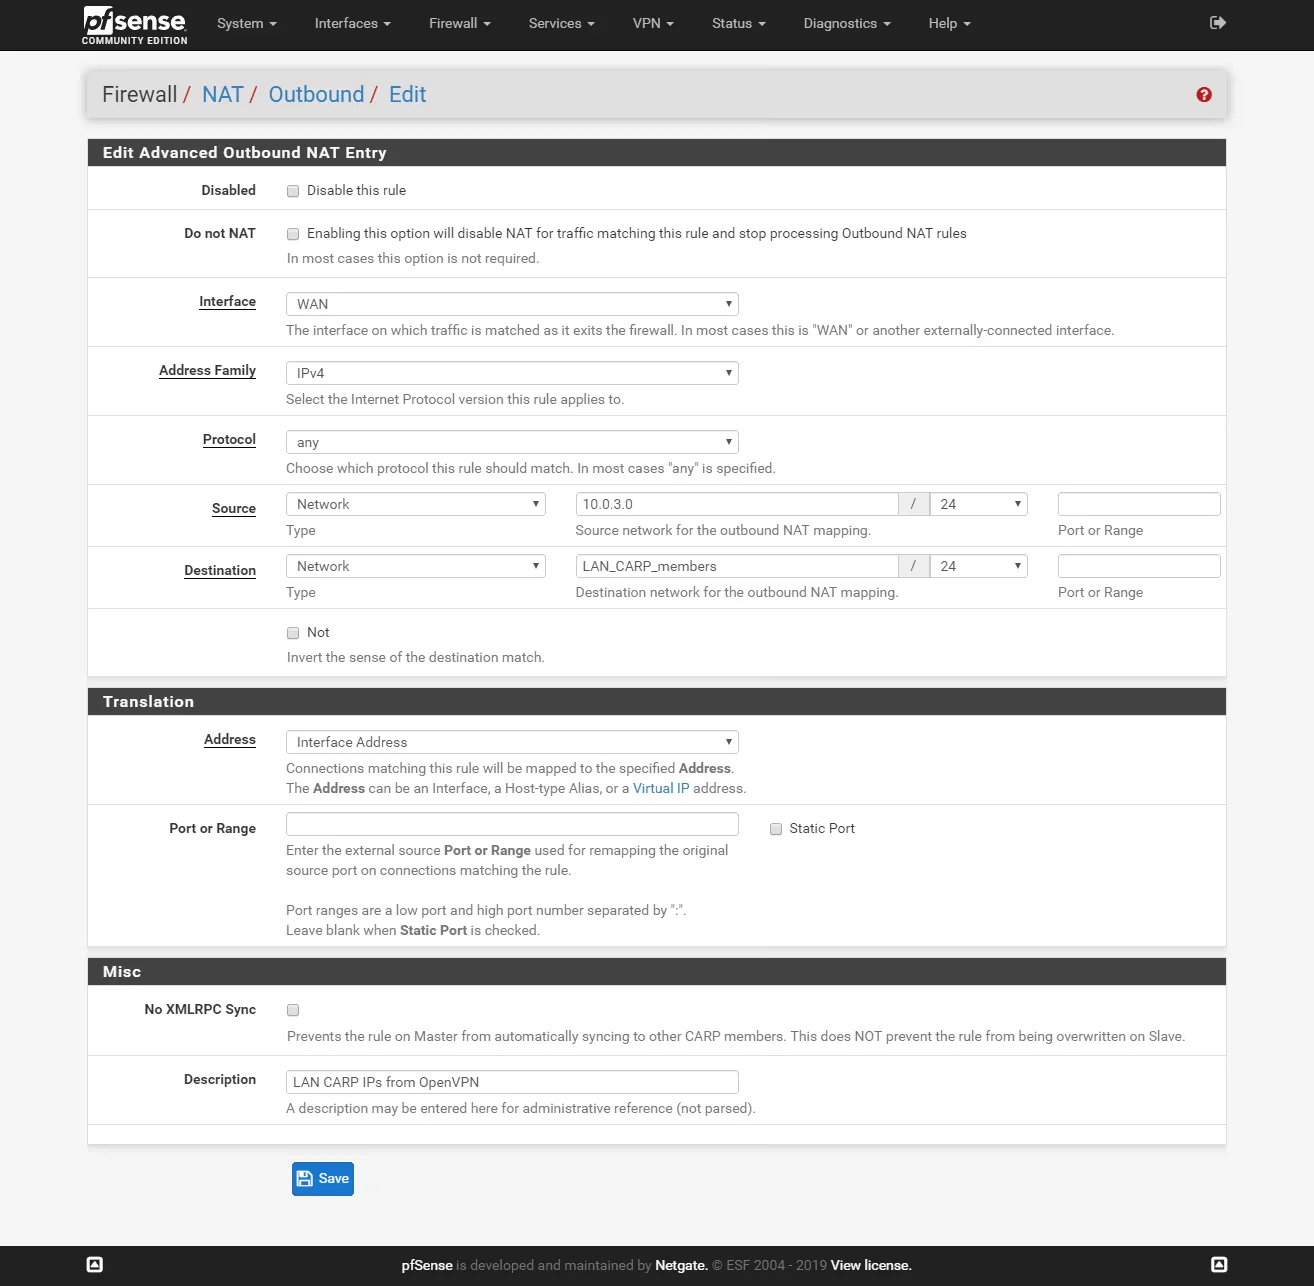This screenshot has height=1286, width=1314.
Task: Open the Address Family dropdown
Action: click(x=511, y=372)
